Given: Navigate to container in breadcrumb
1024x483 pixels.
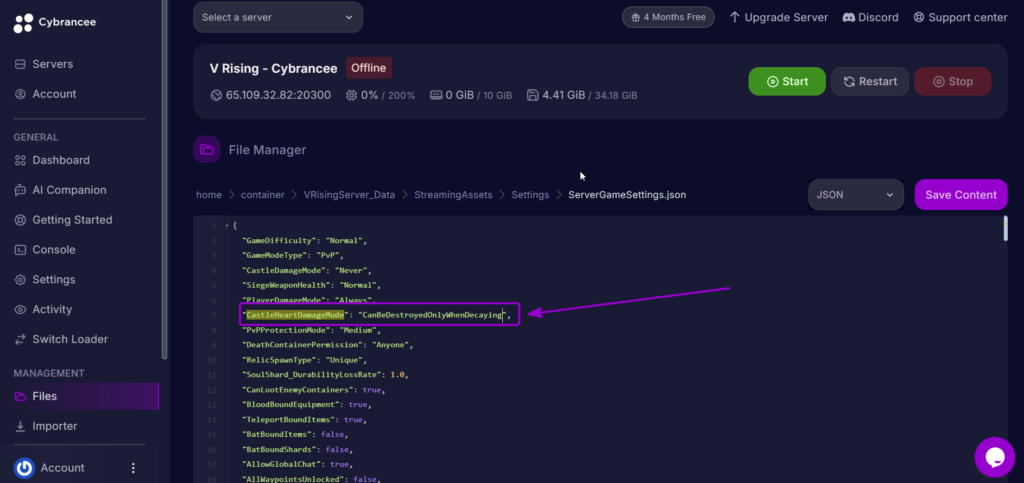Looking at the screenshot, I should click(263, 195).
